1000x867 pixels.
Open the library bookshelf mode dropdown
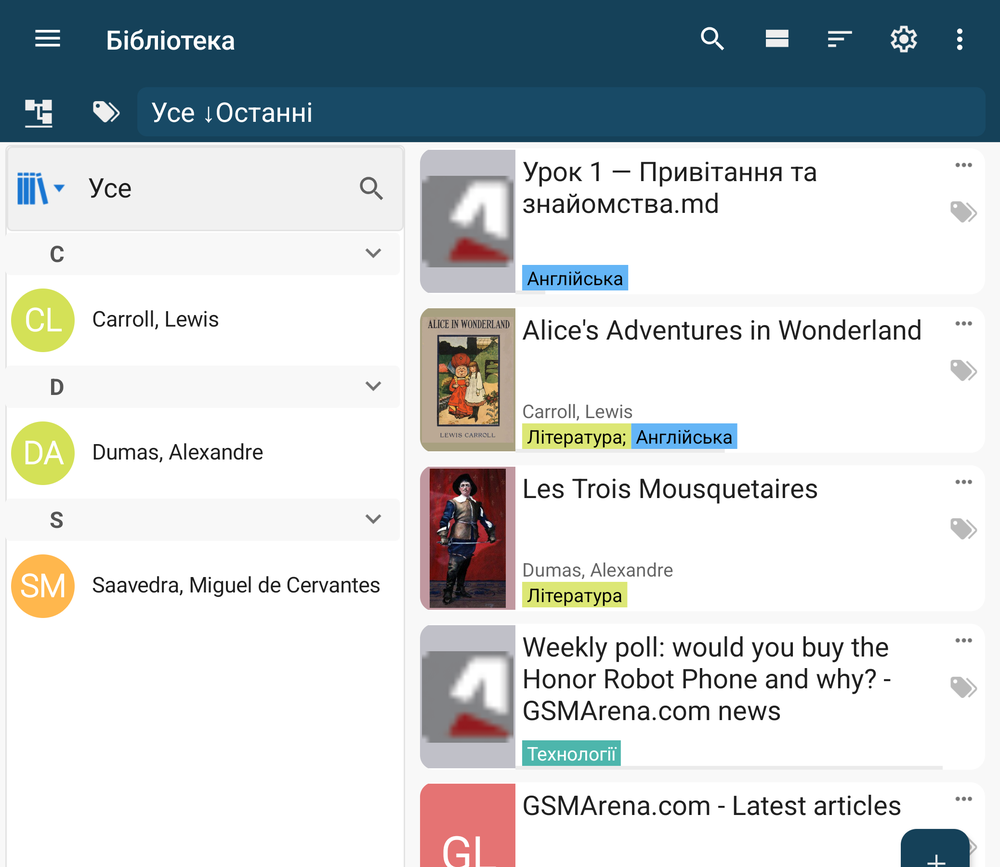(41, 188)
